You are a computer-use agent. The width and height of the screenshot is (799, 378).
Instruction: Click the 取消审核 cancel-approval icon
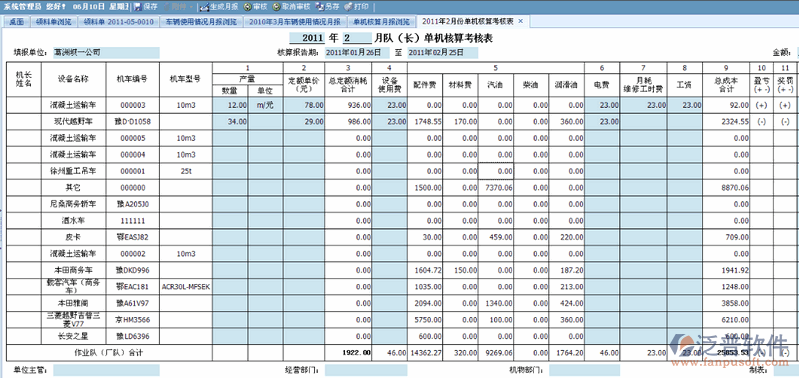pyautogui.click(x=277, y=7)
